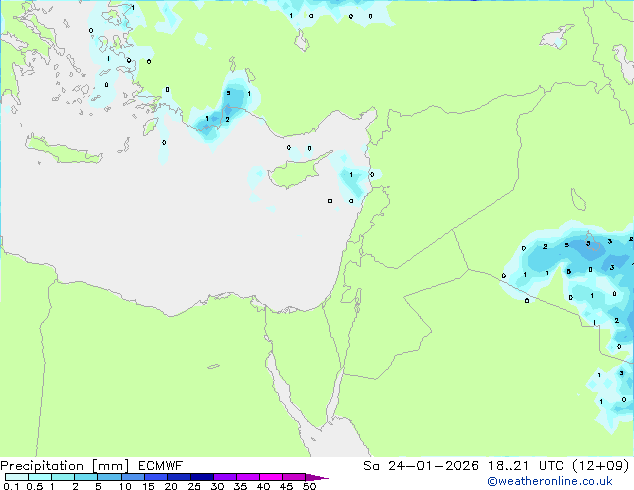The image size is (634, 490).
Task: Click the island of Cyprus on map
Action: (x=295, y=172)
